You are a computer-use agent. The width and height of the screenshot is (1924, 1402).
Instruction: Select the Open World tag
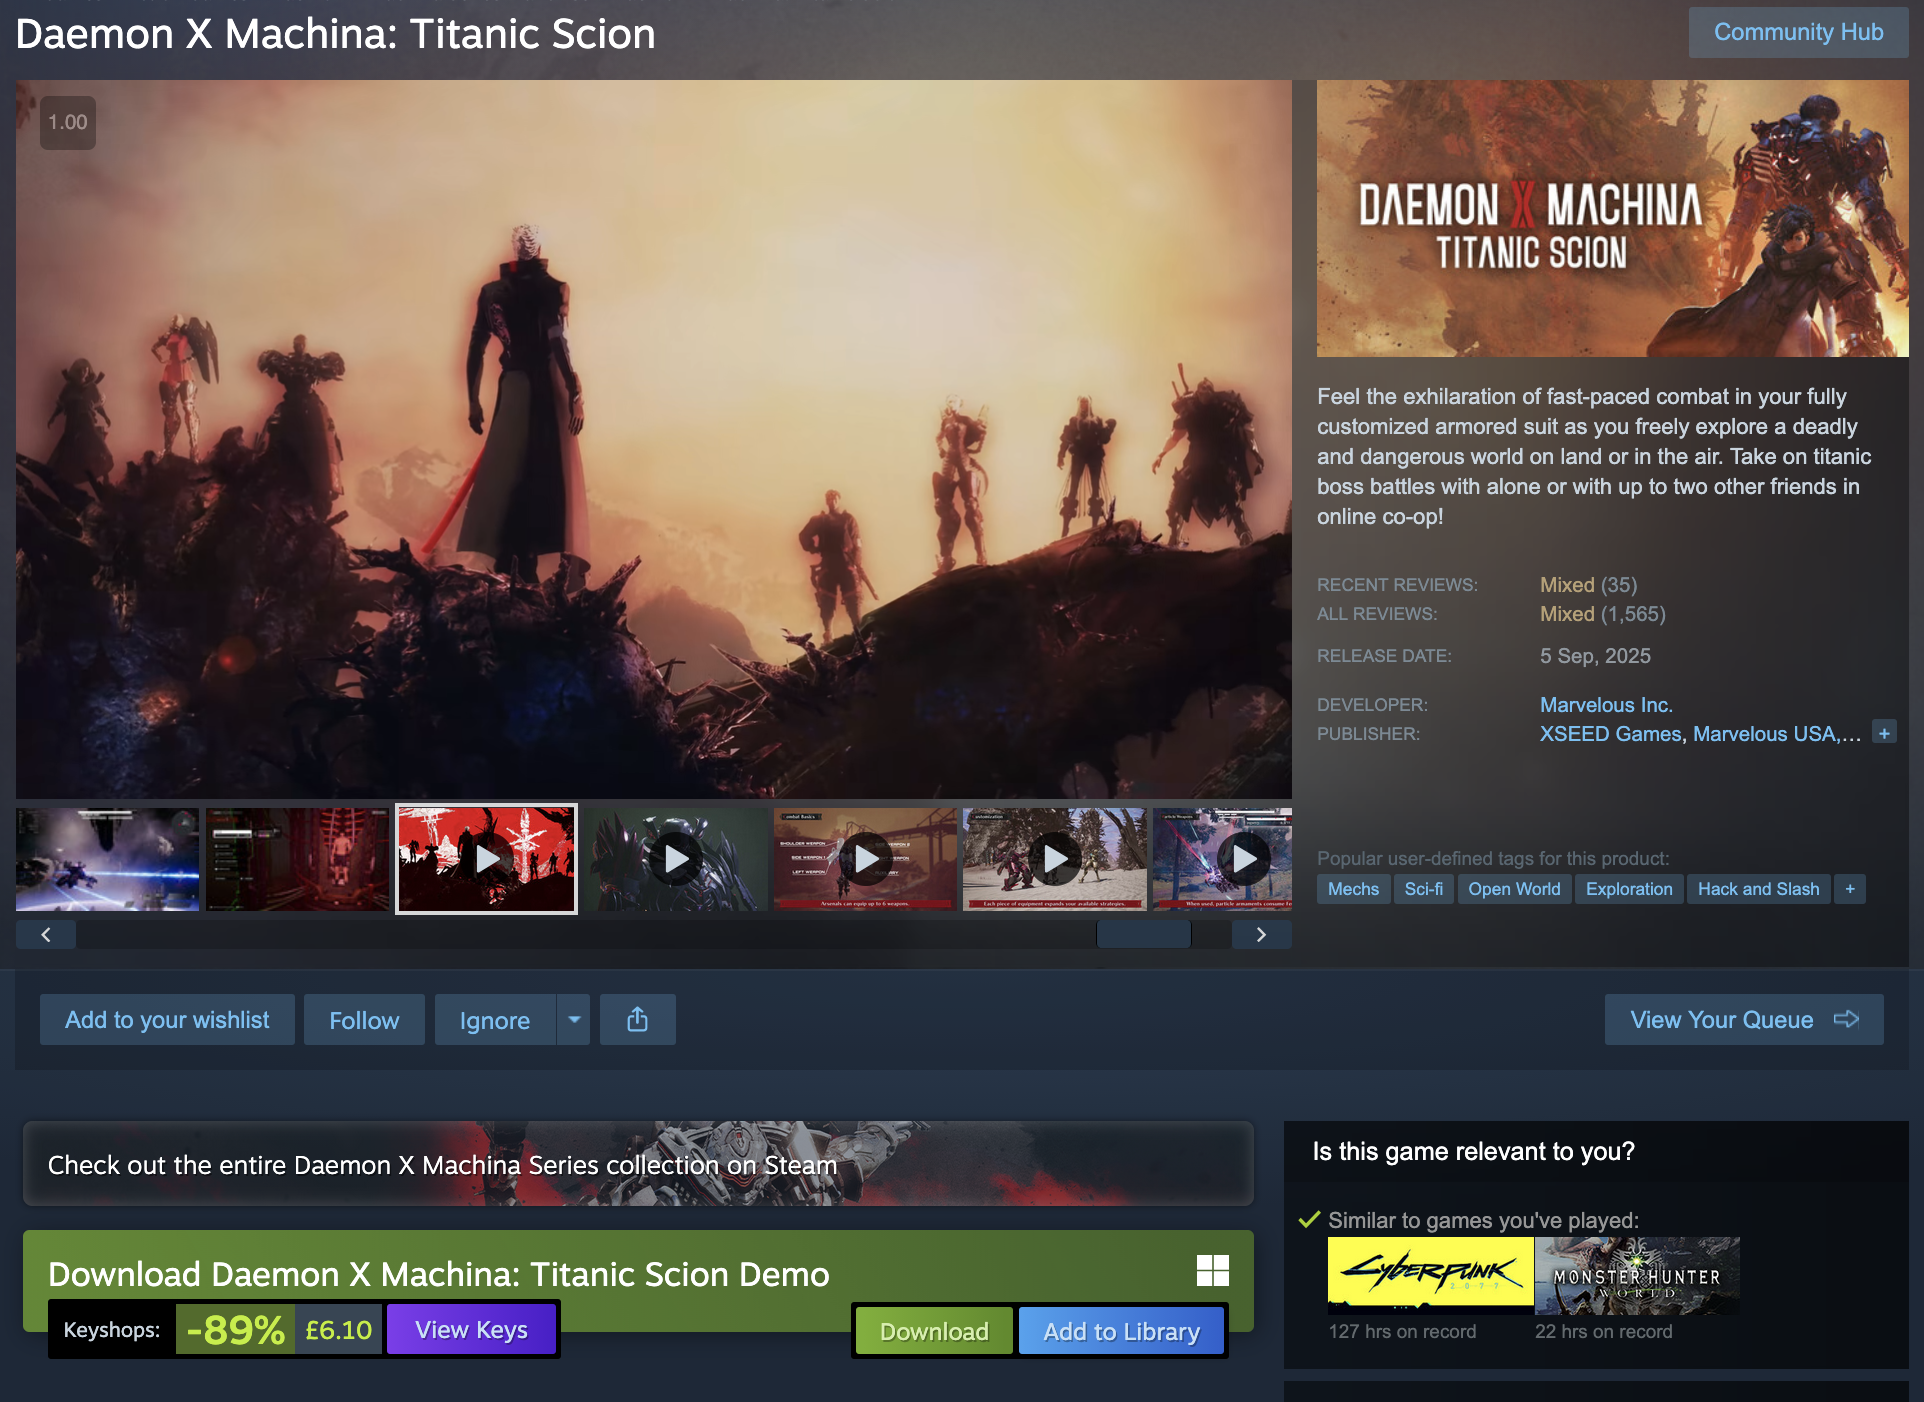tap(1513, 889)
